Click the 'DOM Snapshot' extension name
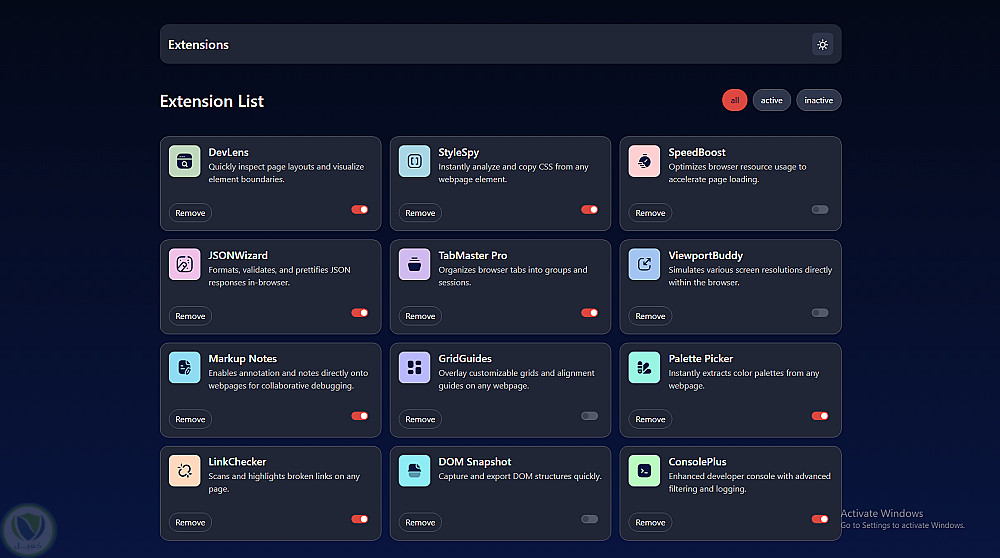The image size is (1000, 558). pos(474,462)
